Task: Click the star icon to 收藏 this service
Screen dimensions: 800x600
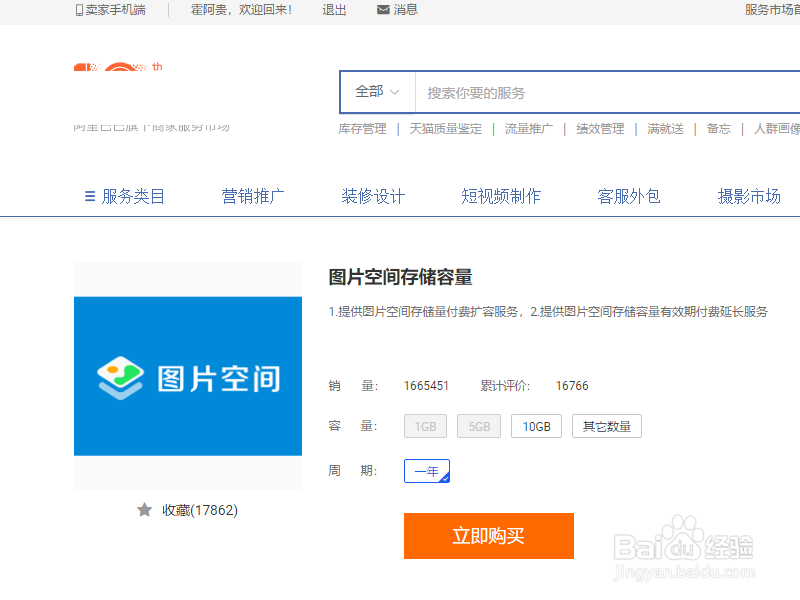Action: pos(146,510)
